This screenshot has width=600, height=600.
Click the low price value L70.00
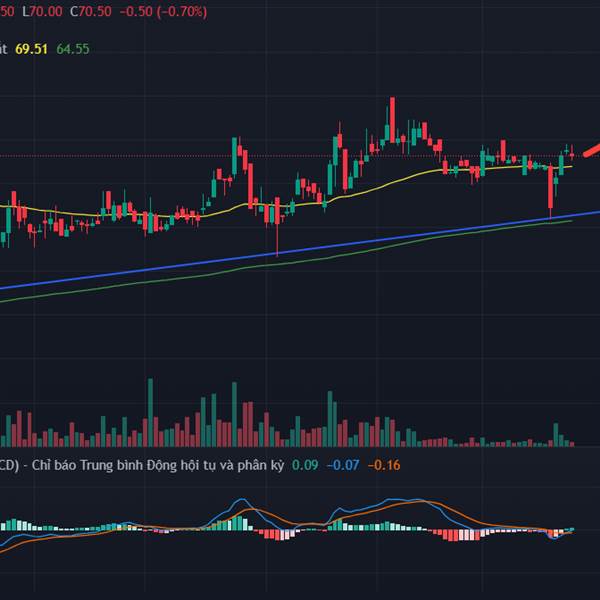(42, 11)
